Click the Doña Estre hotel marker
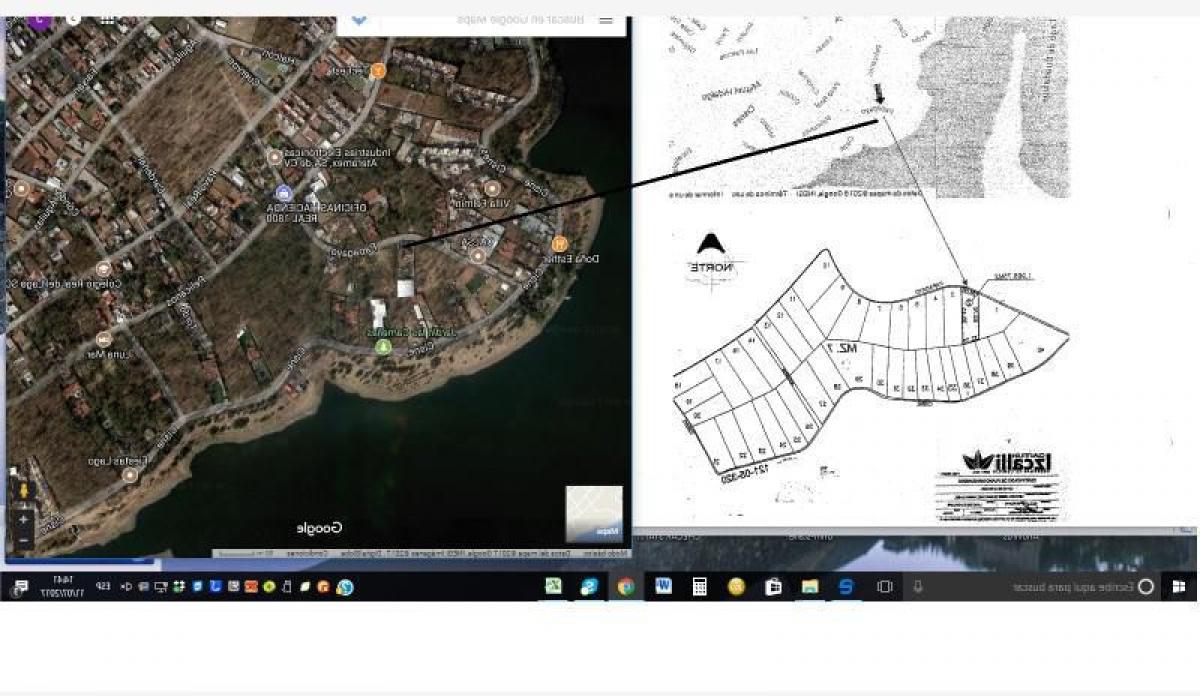 point(558,243)
